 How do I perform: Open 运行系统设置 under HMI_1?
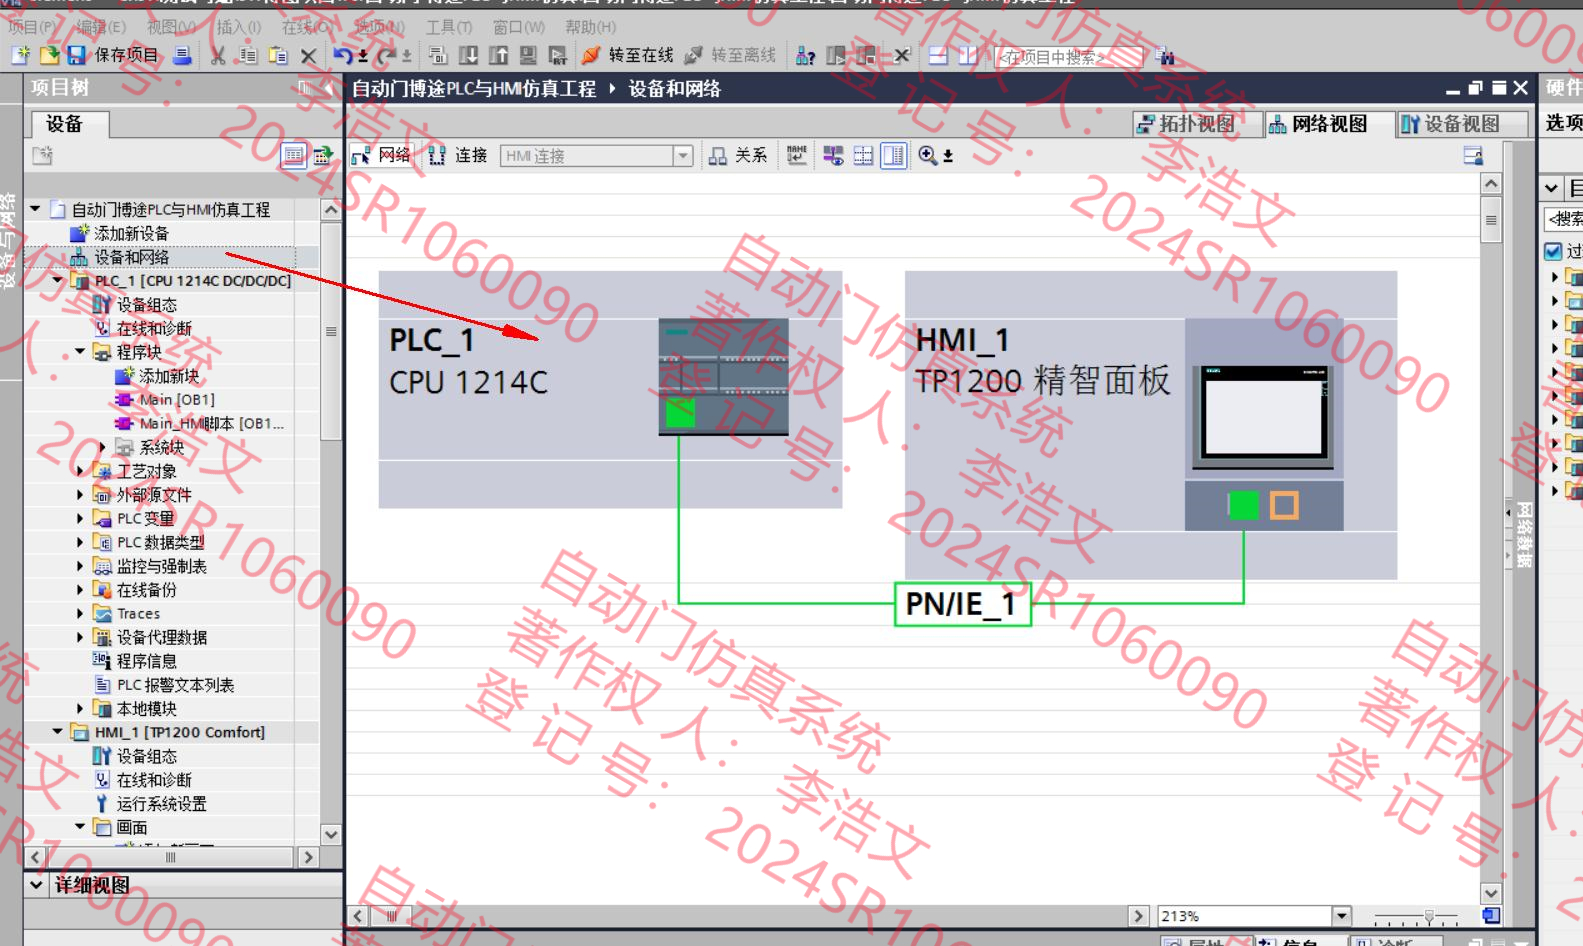161,803
